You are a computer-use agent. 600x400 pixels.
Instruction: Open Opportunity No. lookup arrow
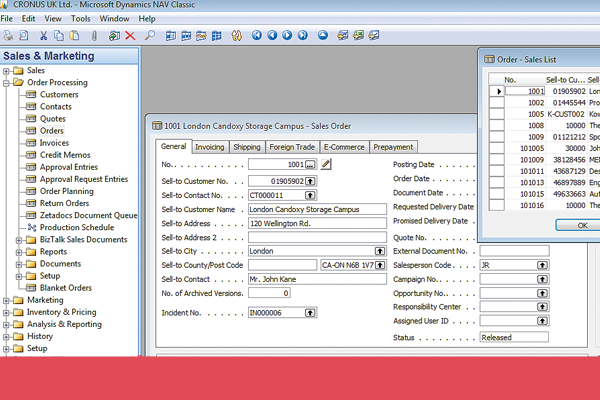(x=542, y=293)
